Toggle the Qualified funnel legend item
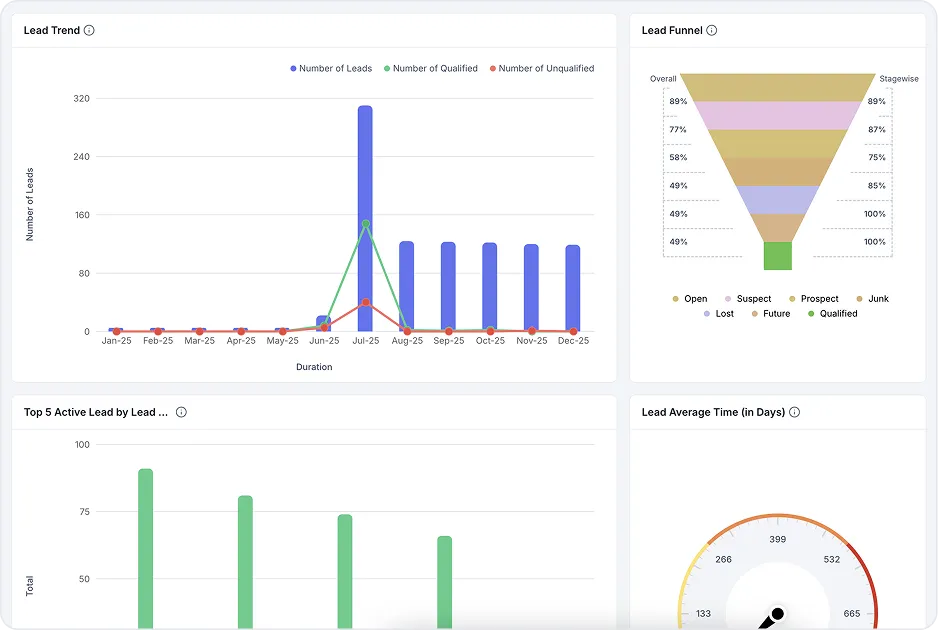938x630 pixels. (x=833, y=314)
